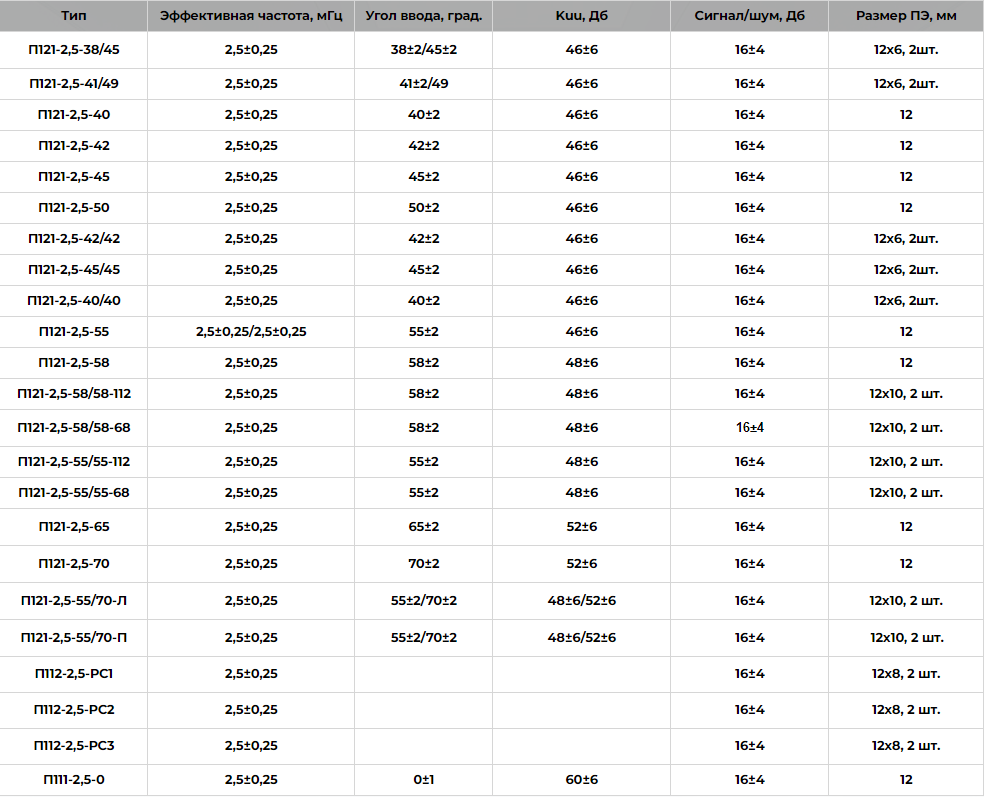Viewport: 984px width, 797px height.
Task: Click the frequency cell 2,5±0,25/2,5±0,25
Action: coord(251,332)
